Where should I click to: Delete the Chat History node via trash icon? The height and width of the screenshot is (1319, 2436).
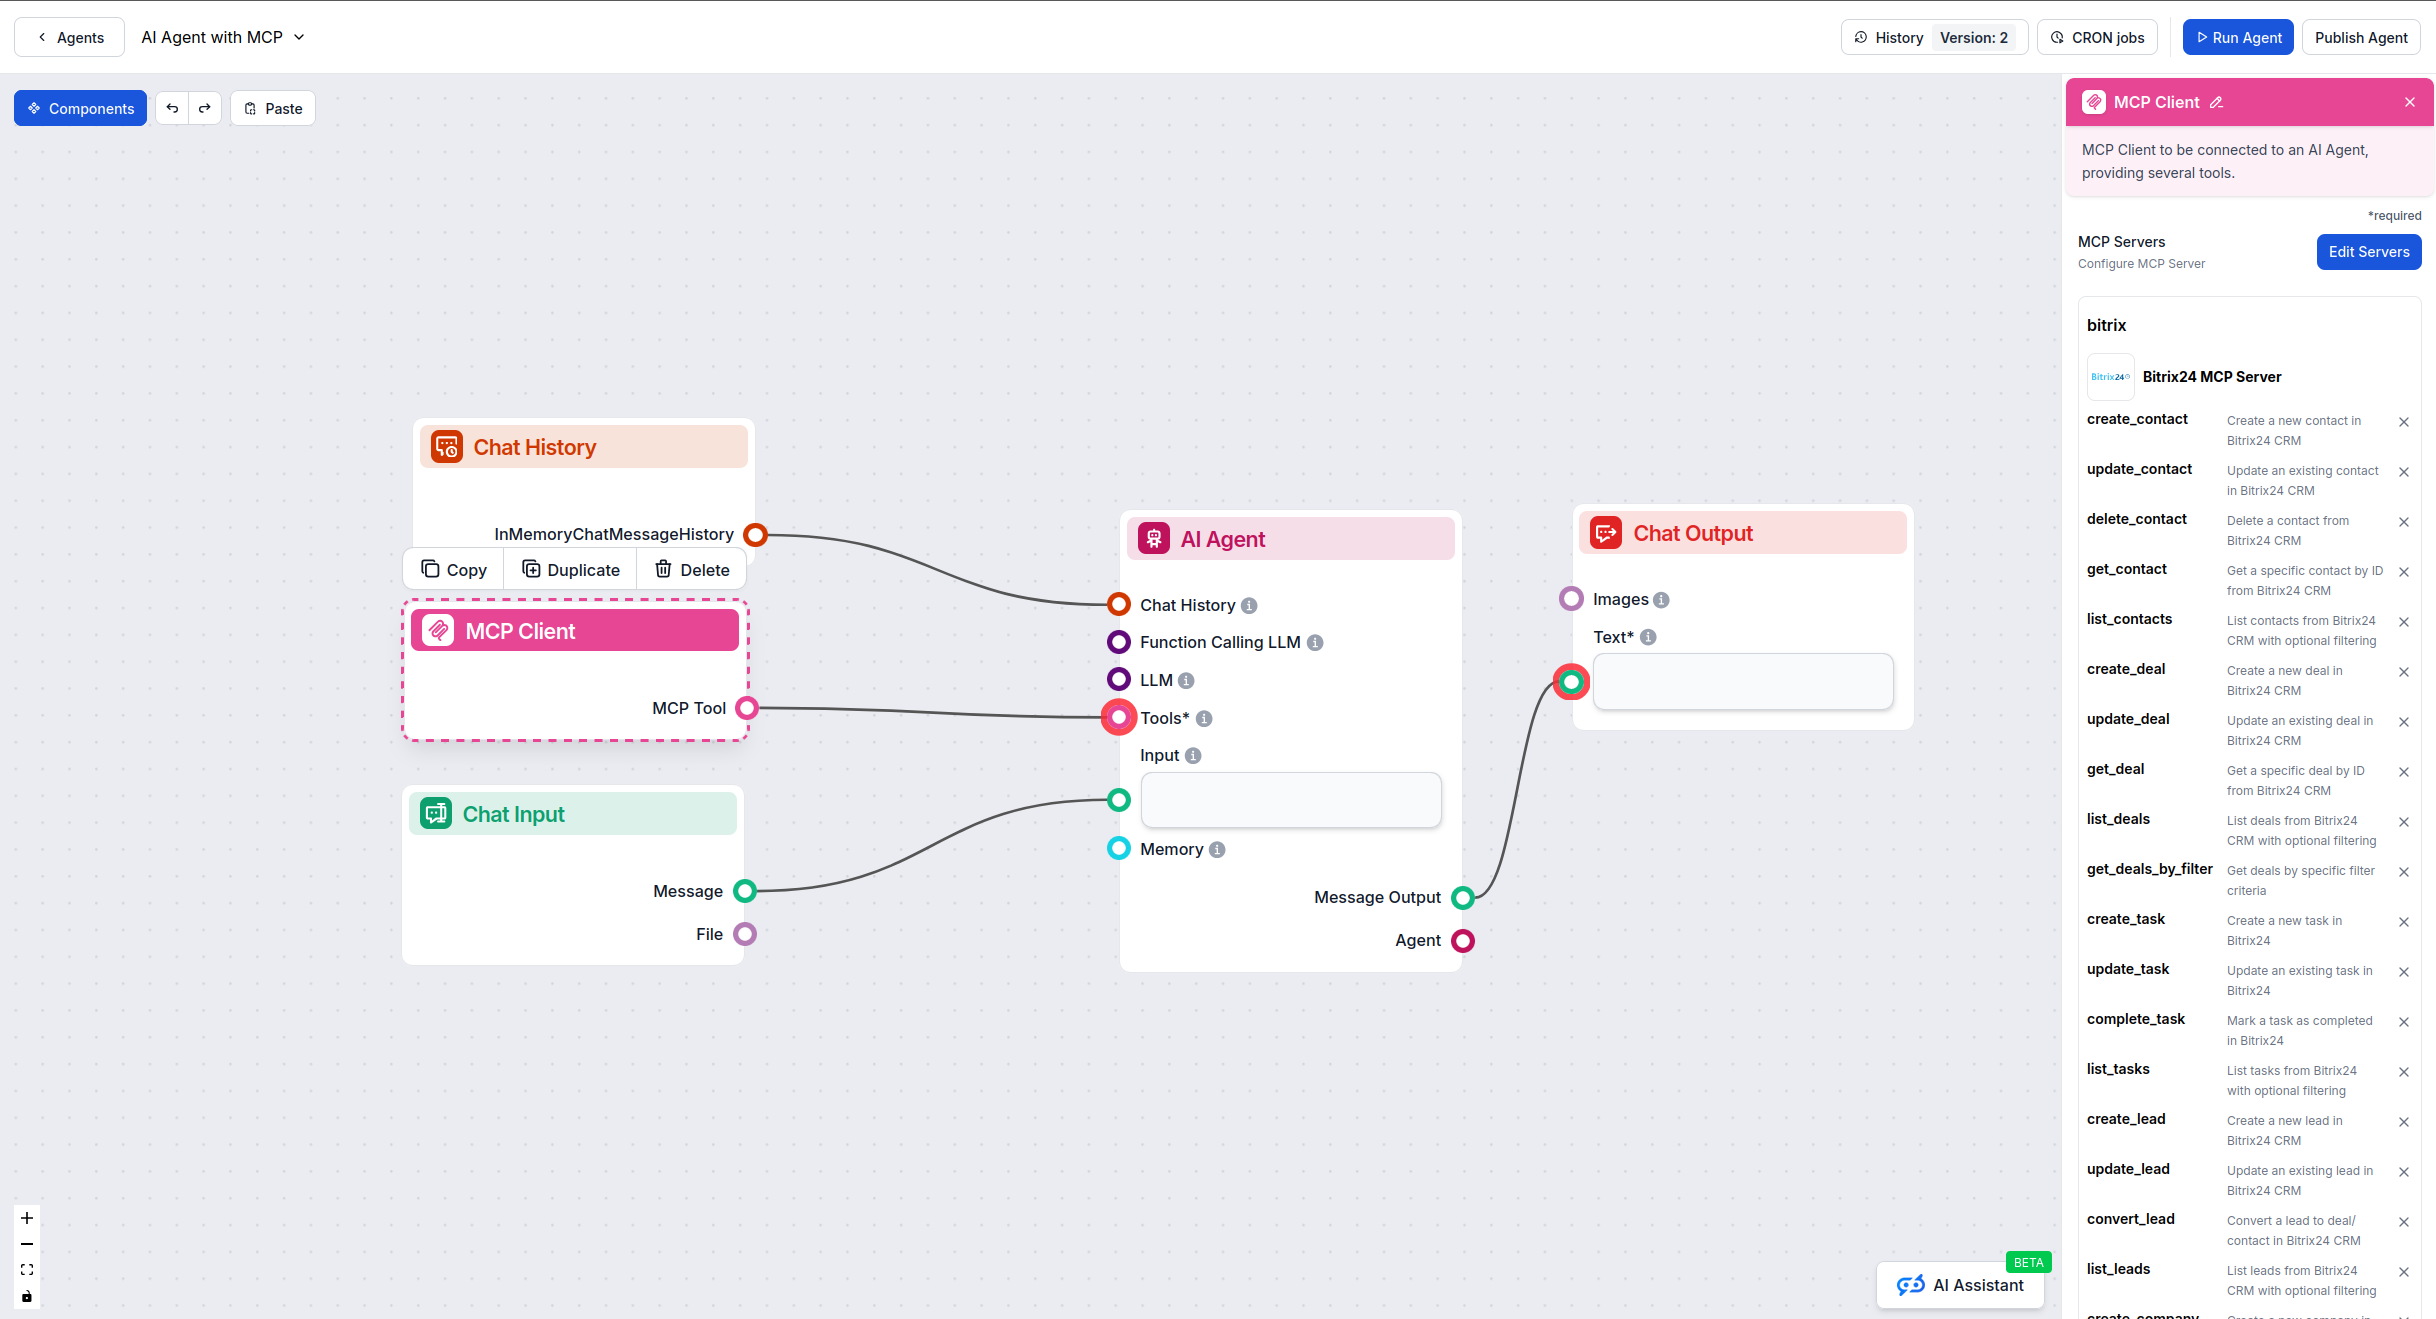click(690, 569)
